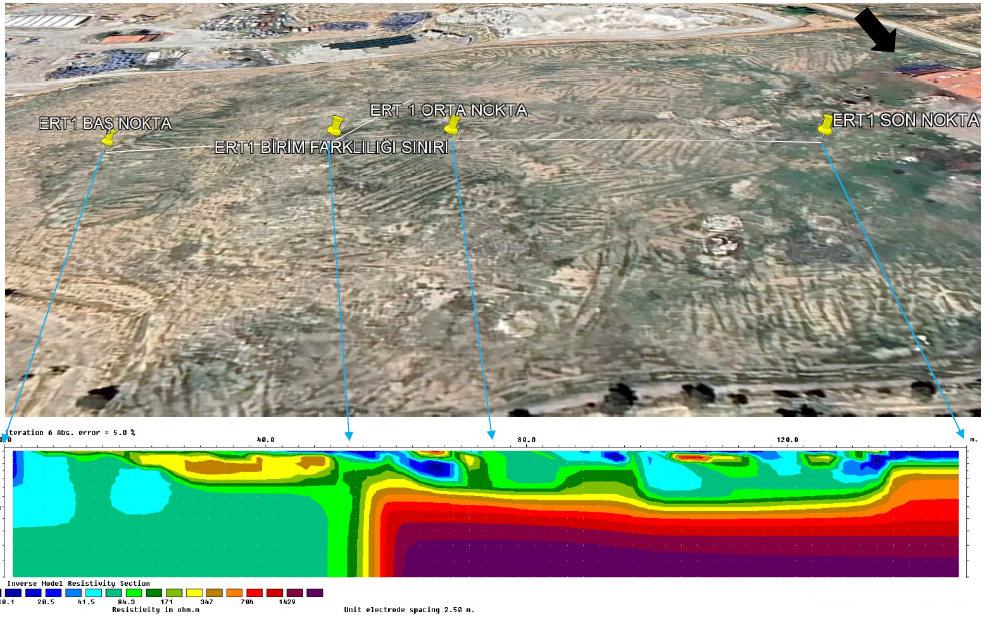The image size is (1007, 642).
Task: Select the darkest purple legend swatch
Action: pos(315,593)
